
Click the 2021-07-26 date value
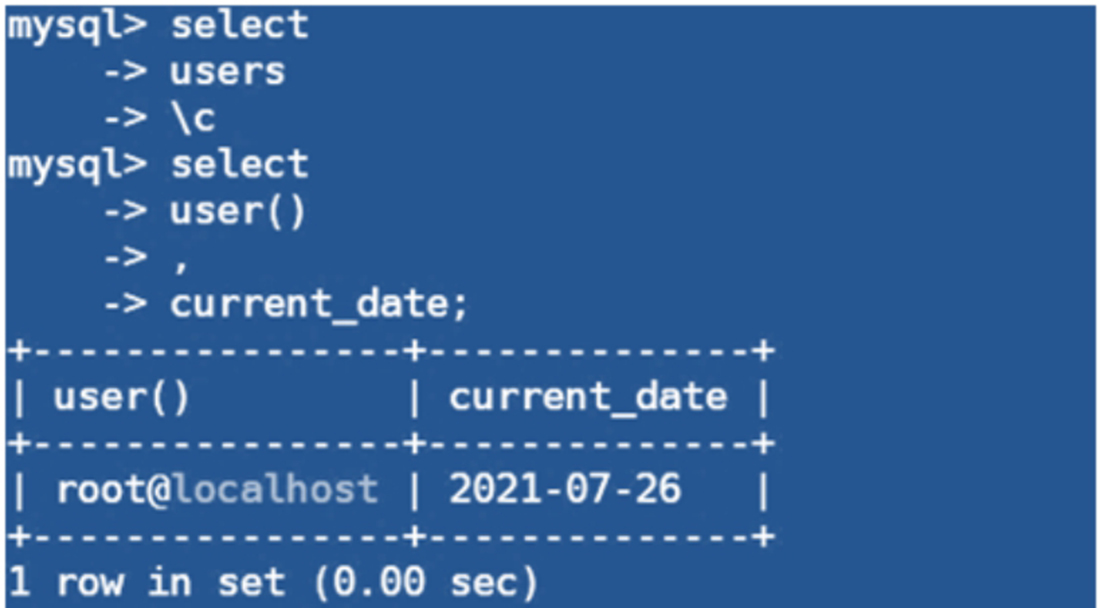pos(564,489)
